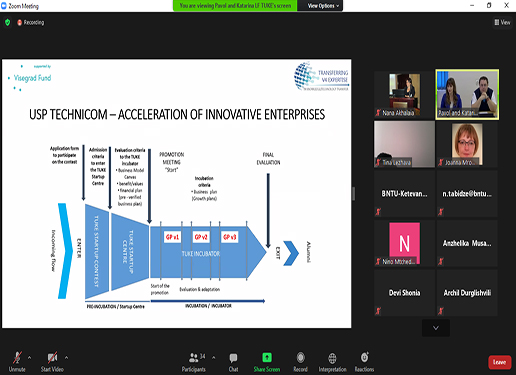Show next page of participant thumbnails
Screen dimensions: 516x375
(436, 328)
